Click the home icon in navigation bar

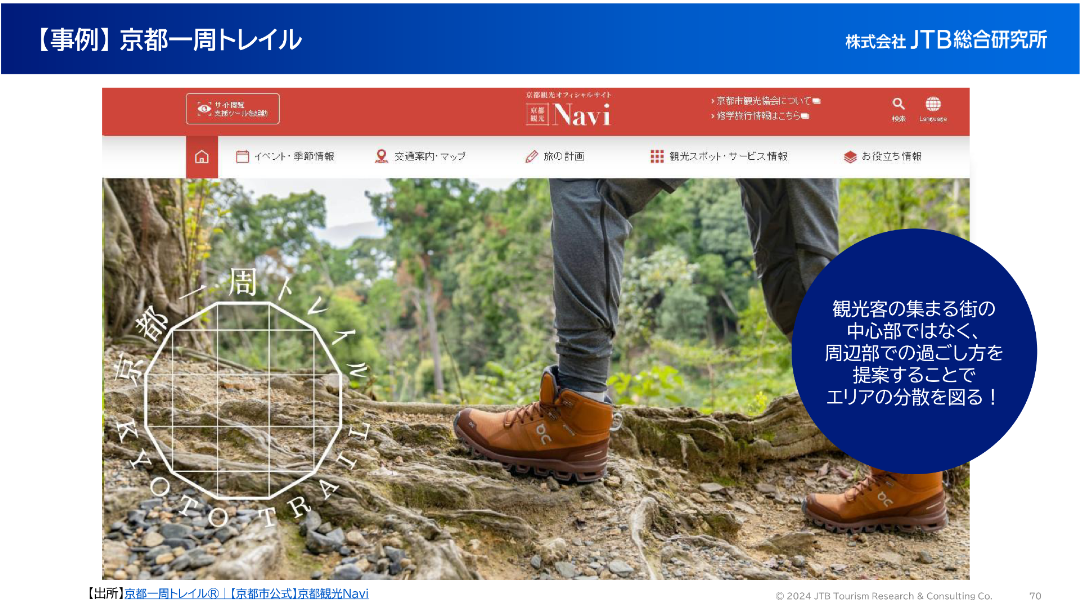[x=202, y=157]
